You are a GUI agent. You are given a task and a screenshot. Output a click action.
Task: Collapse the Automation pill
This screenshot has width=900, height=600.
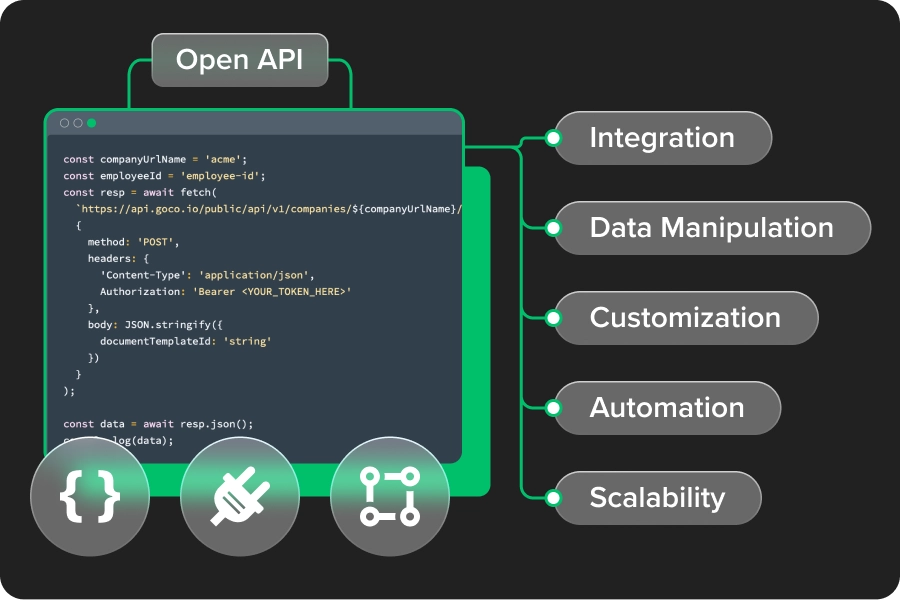[x=666, y=408]
